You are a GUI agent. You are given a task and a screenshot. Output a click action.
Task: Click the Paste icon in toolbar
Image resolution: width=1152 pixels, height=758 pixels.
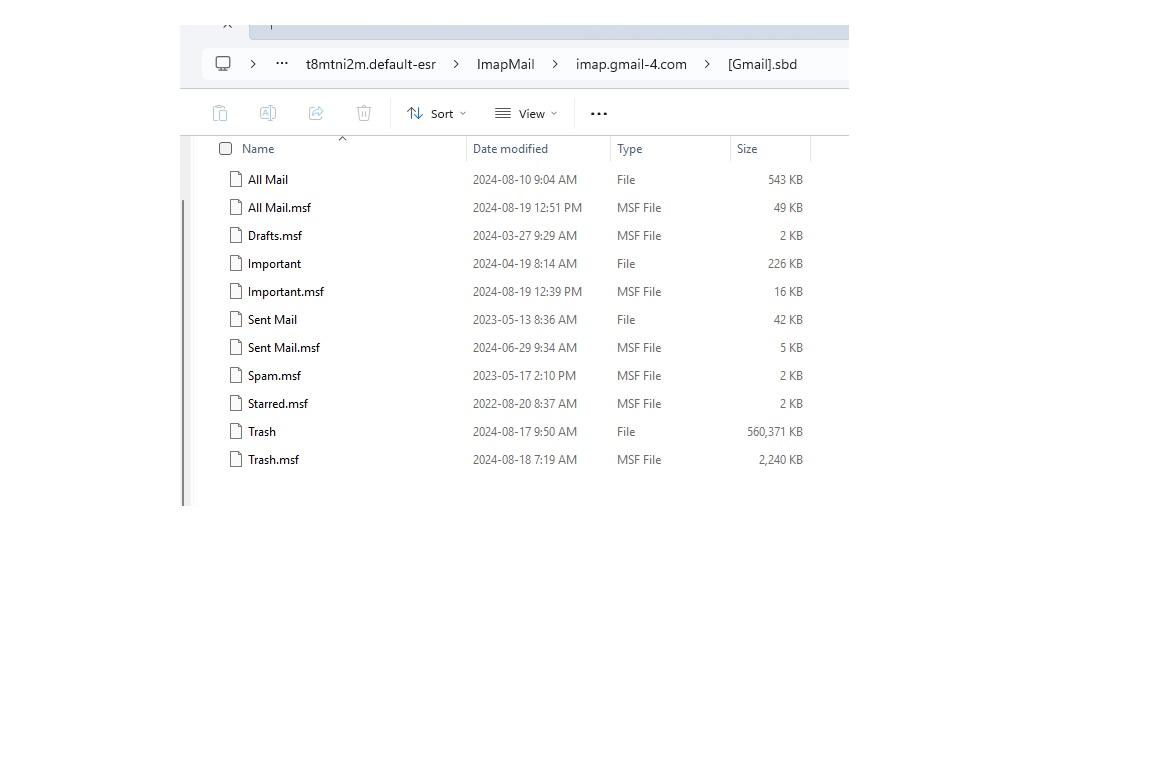220,113
